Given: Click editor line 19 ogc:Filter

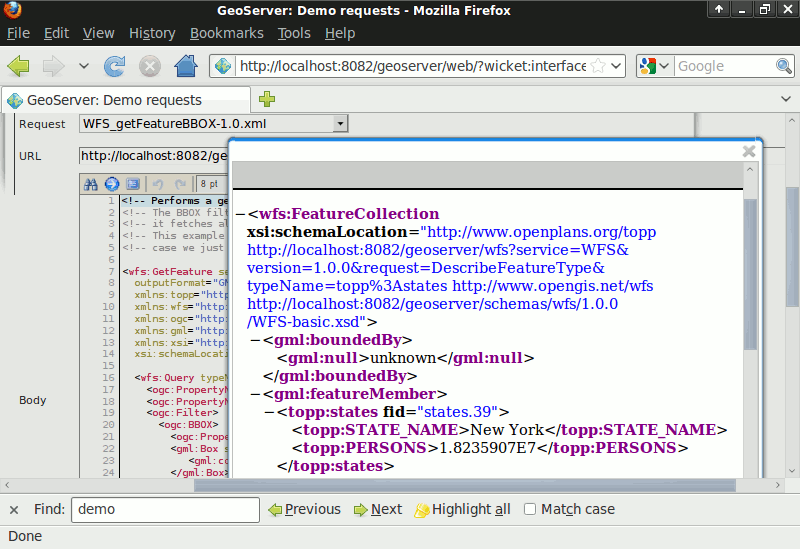Looking at the screenshot, I should 182,413.
